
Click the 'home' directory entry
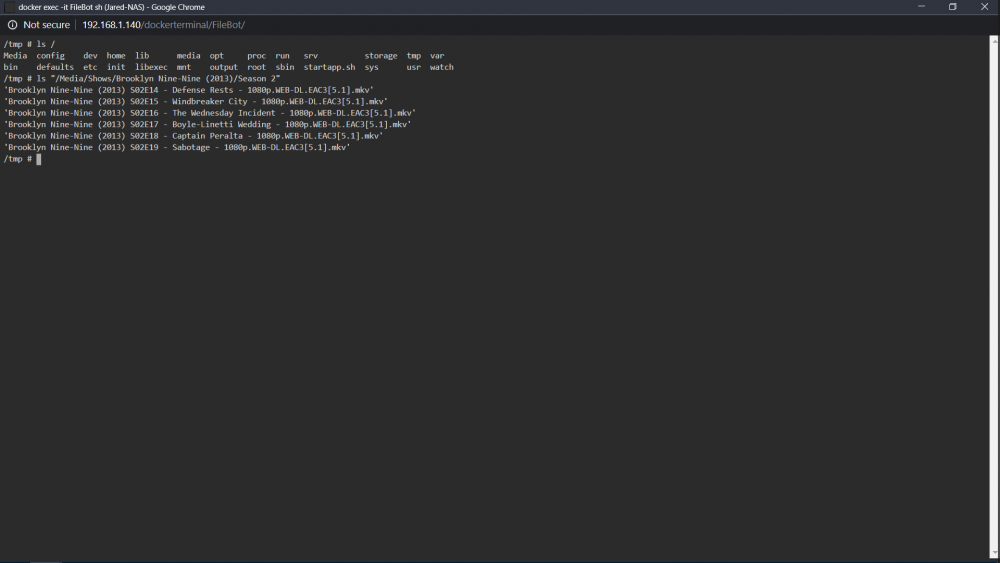[116, 55]
